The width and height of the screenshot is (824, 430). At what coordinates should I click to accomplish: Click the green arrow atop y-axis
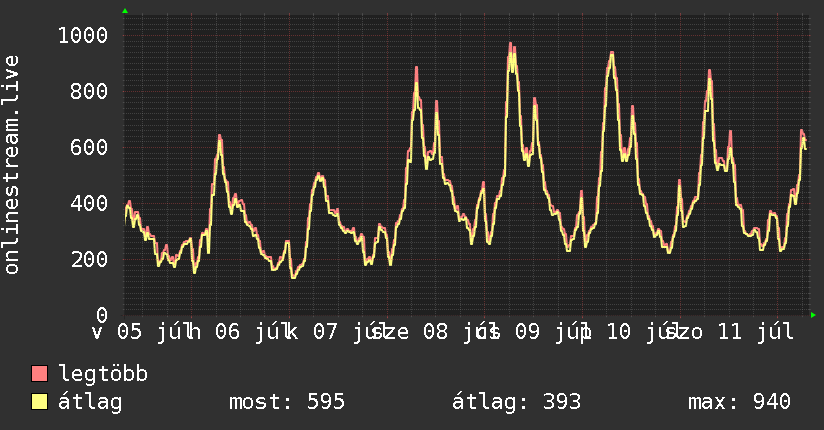point(125,11)
